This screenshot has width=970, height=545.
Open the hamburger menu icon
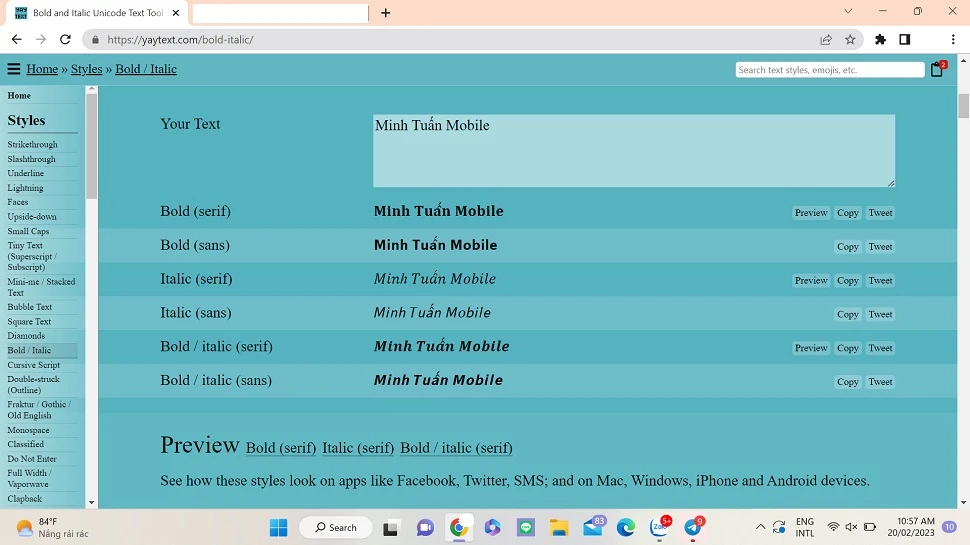tap(14, 69)
